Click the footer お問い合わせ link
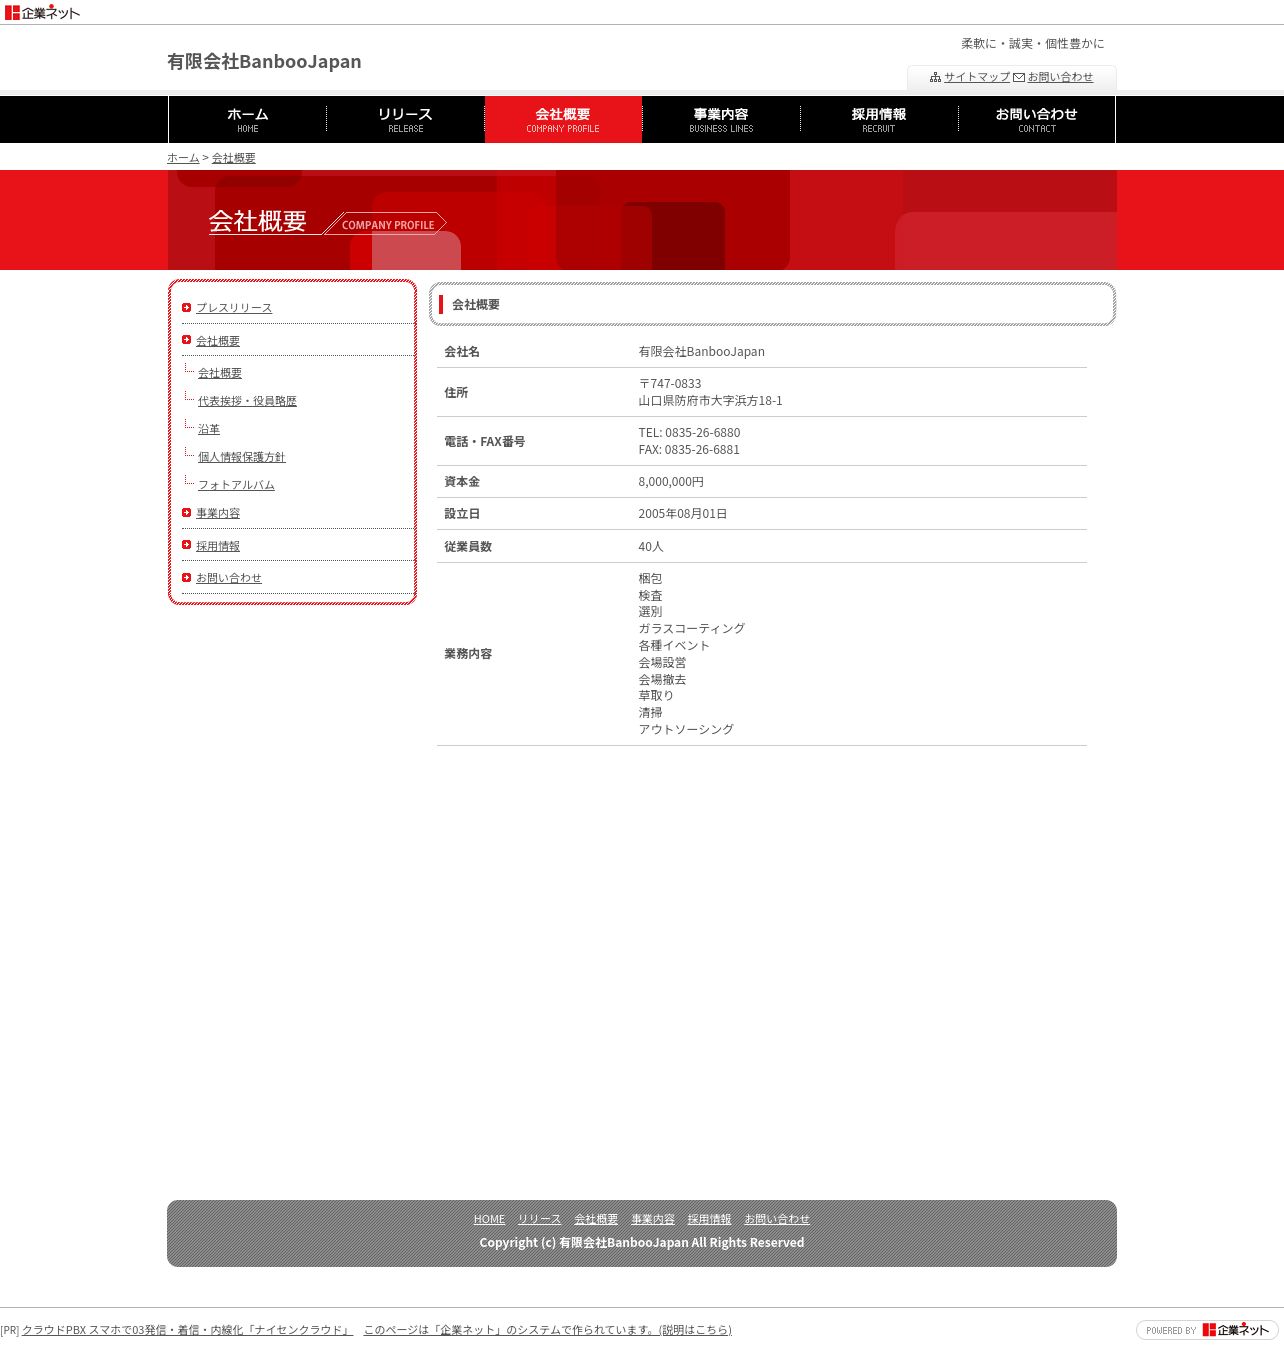This screenshot has height=1352, width=1284. (x=777, y=1219)
